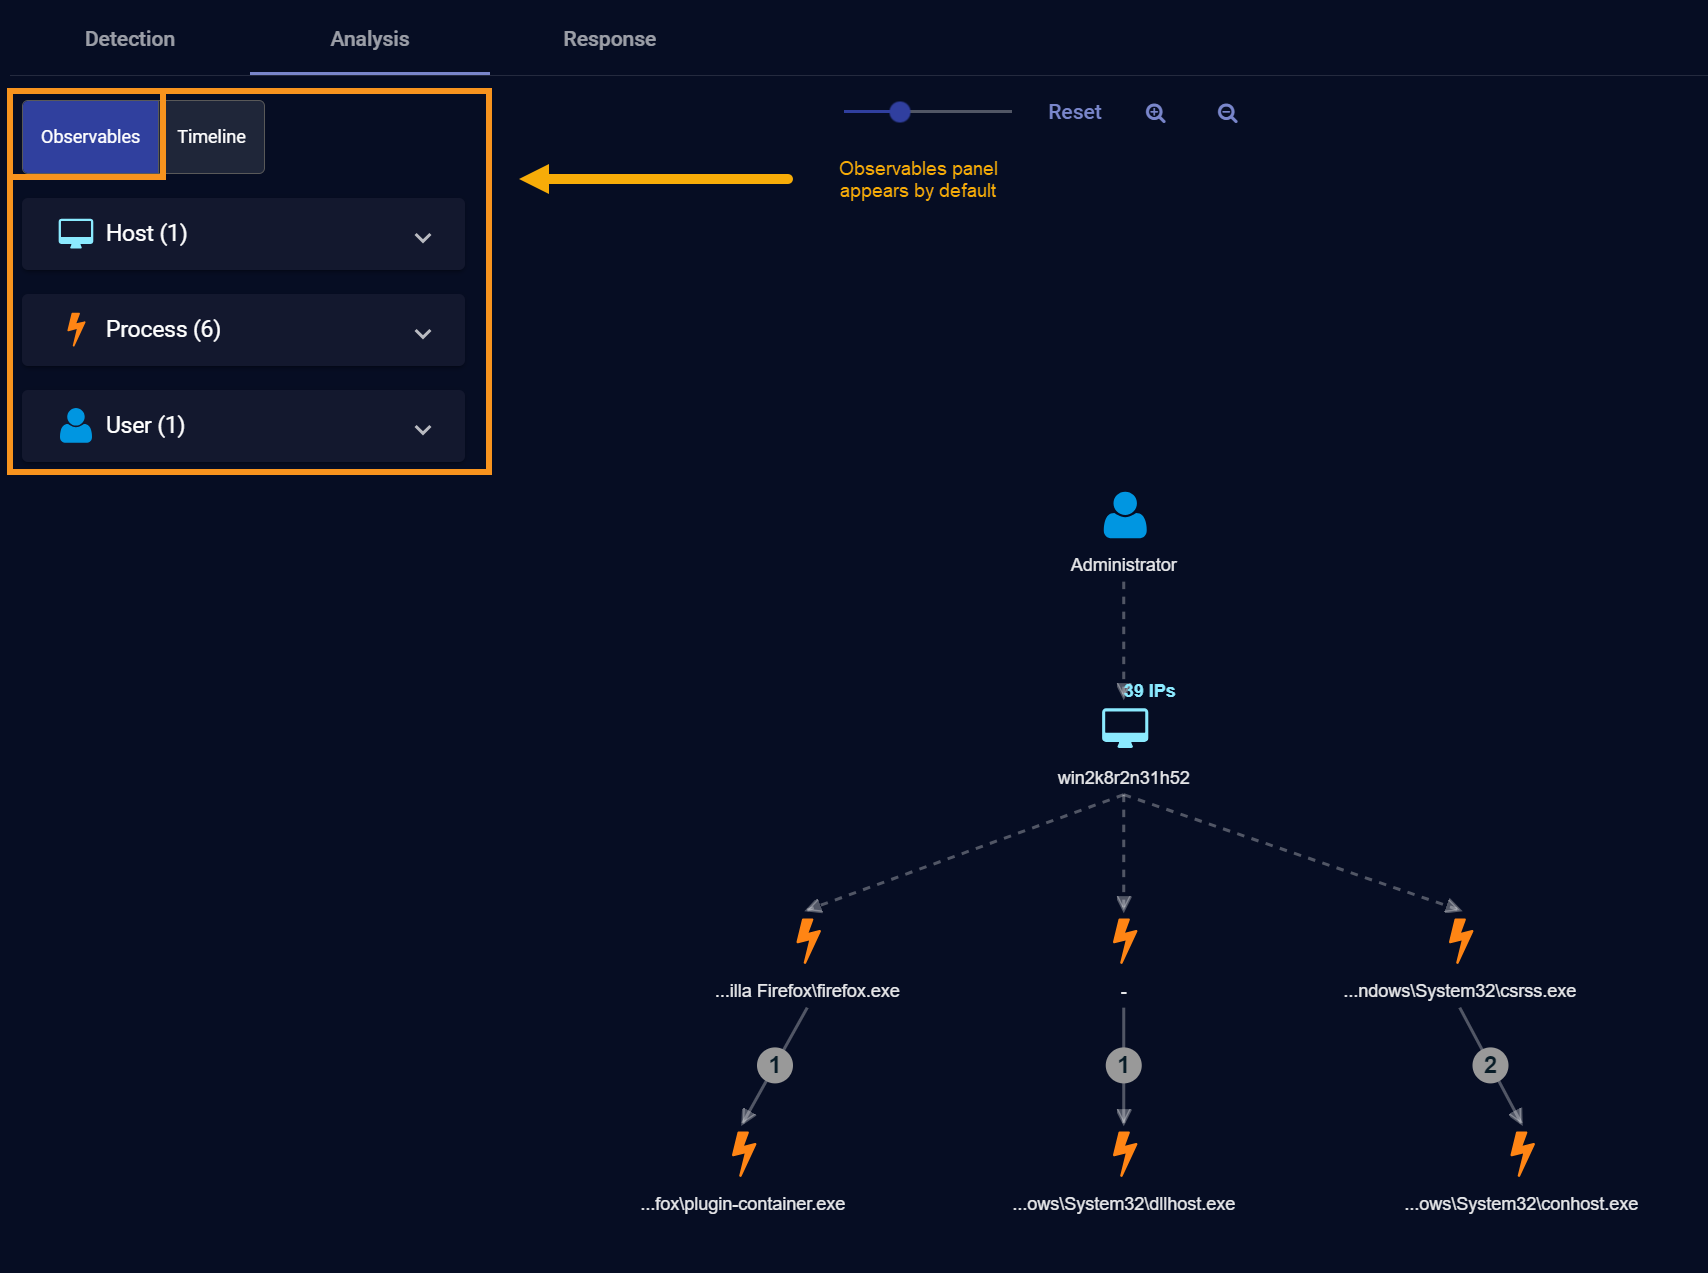The image size is (1708, 1273).
Task: Expand the Process (6) section chevron
Action: pos(423,333)
